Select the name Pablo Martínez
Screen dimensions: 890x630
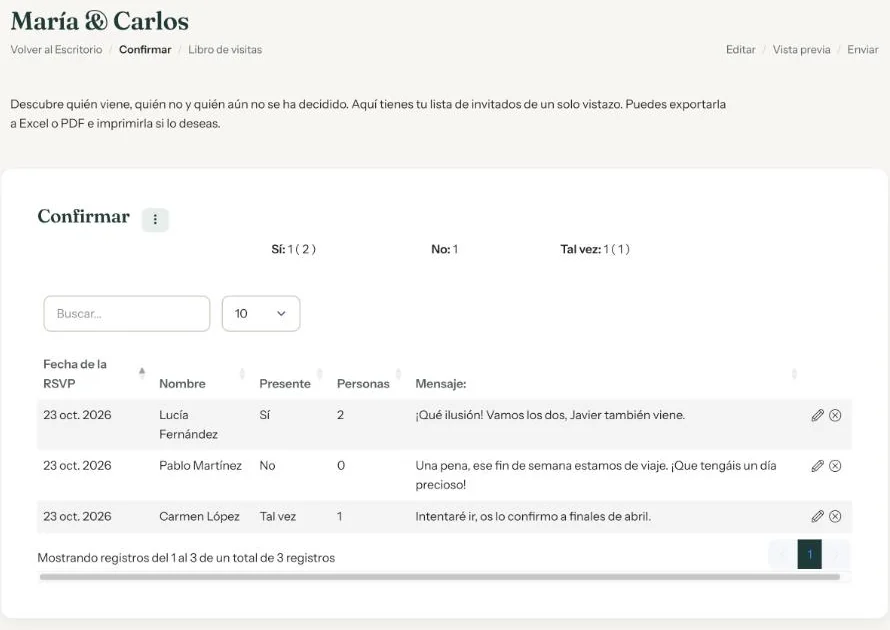point(200,466)
